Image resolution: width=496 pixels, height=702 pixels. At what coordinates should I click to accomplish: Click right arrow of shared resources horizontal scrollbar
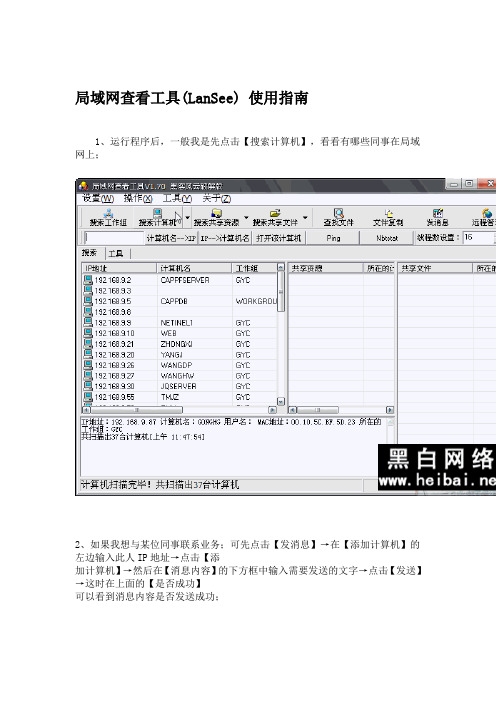click(390, 410)
